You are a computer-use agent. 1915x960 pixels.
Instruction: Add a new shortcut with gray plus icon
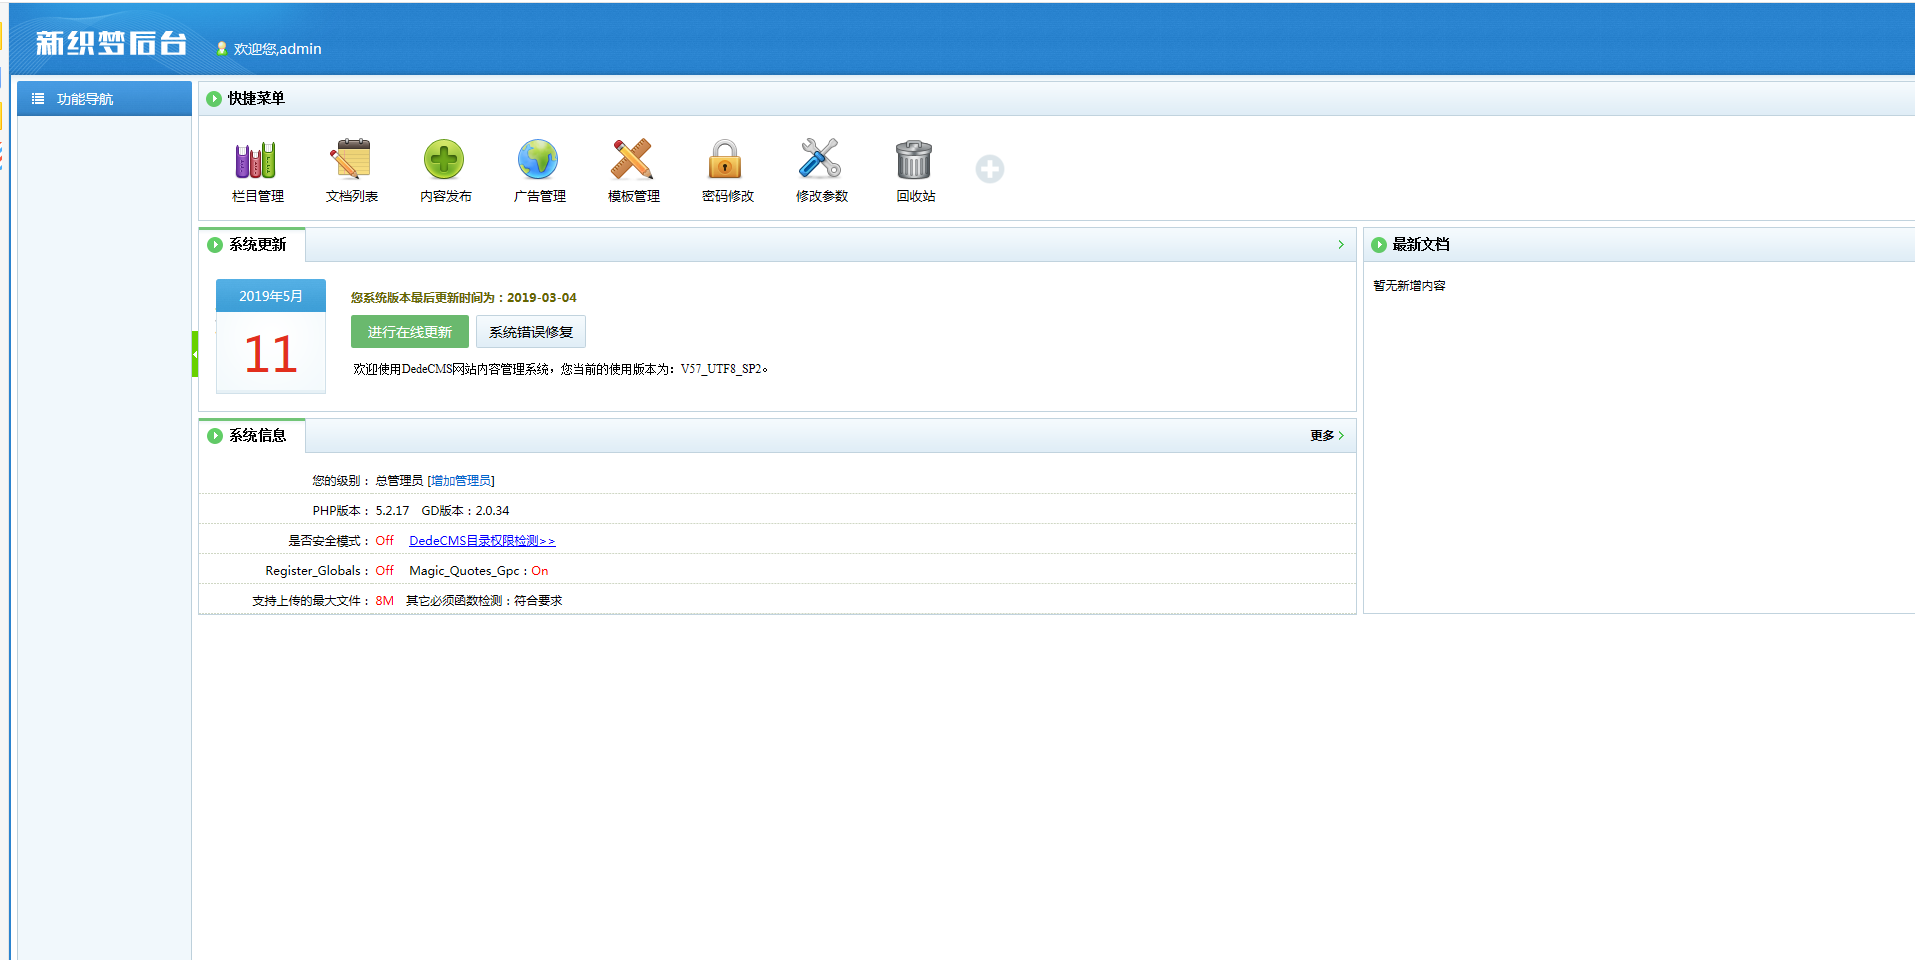[990, 169]
